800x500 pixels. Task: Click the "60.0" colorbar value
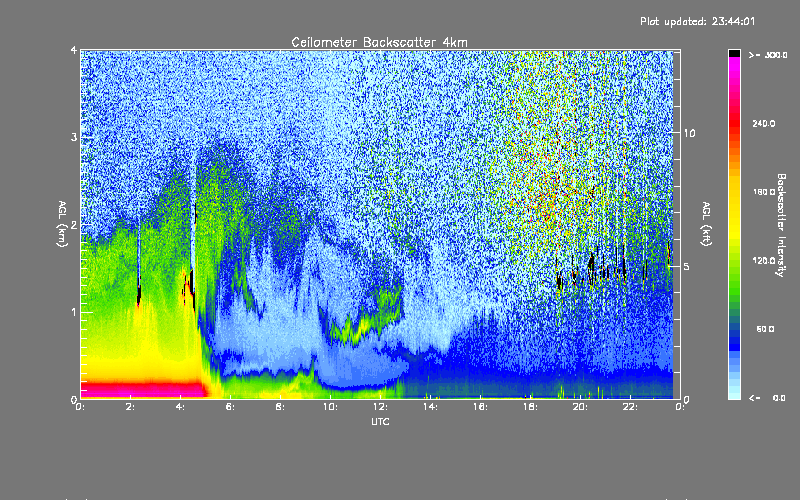pyautogui.click(x=765, y=329)
